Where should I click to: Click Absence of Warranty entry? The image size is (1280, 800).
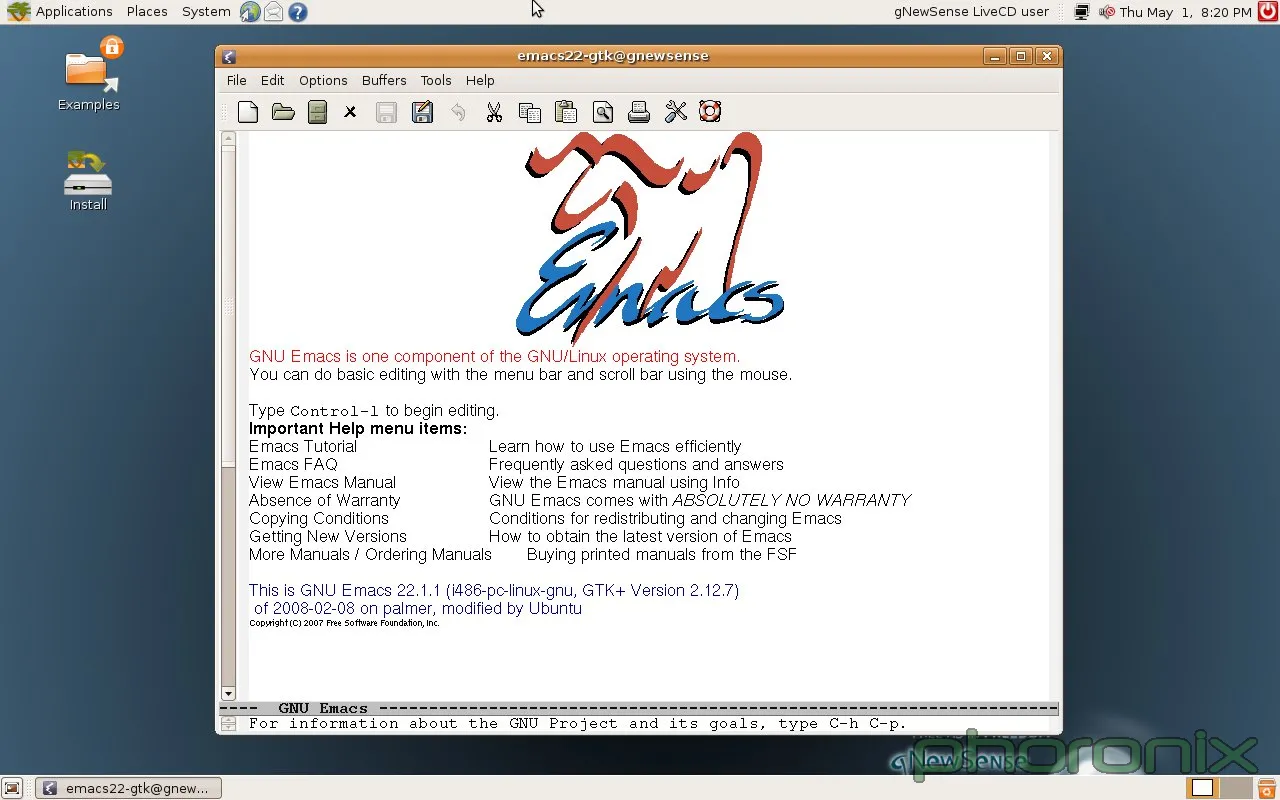tap(324, 500)
